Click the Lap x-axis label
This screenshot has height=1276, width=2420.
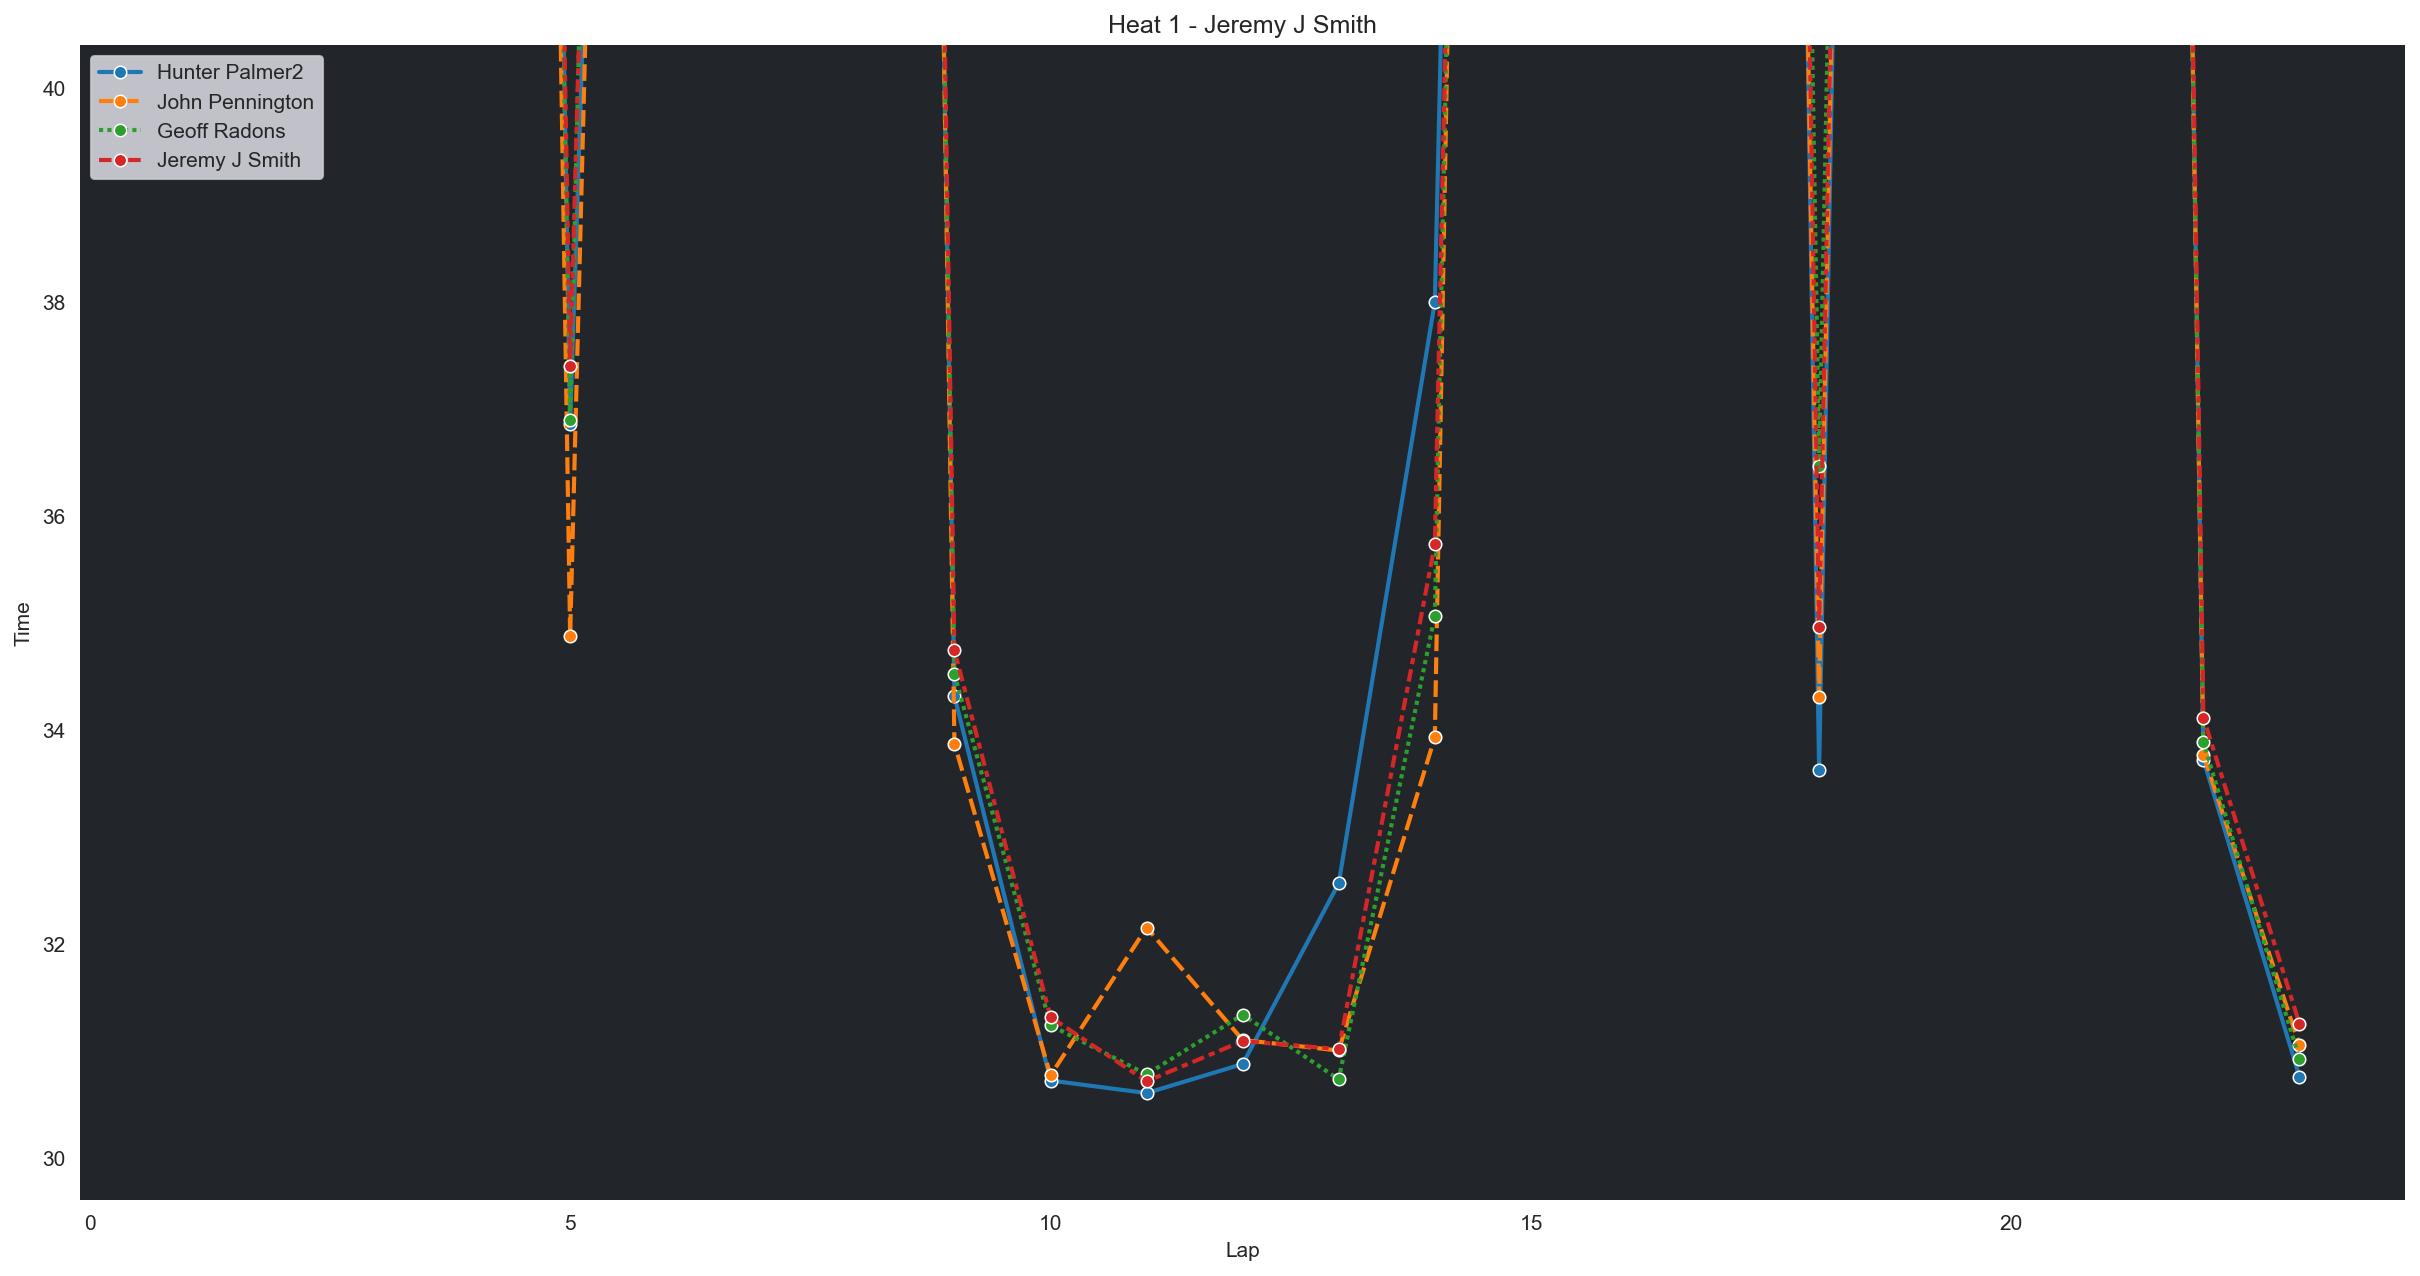coord(1241,1250)
